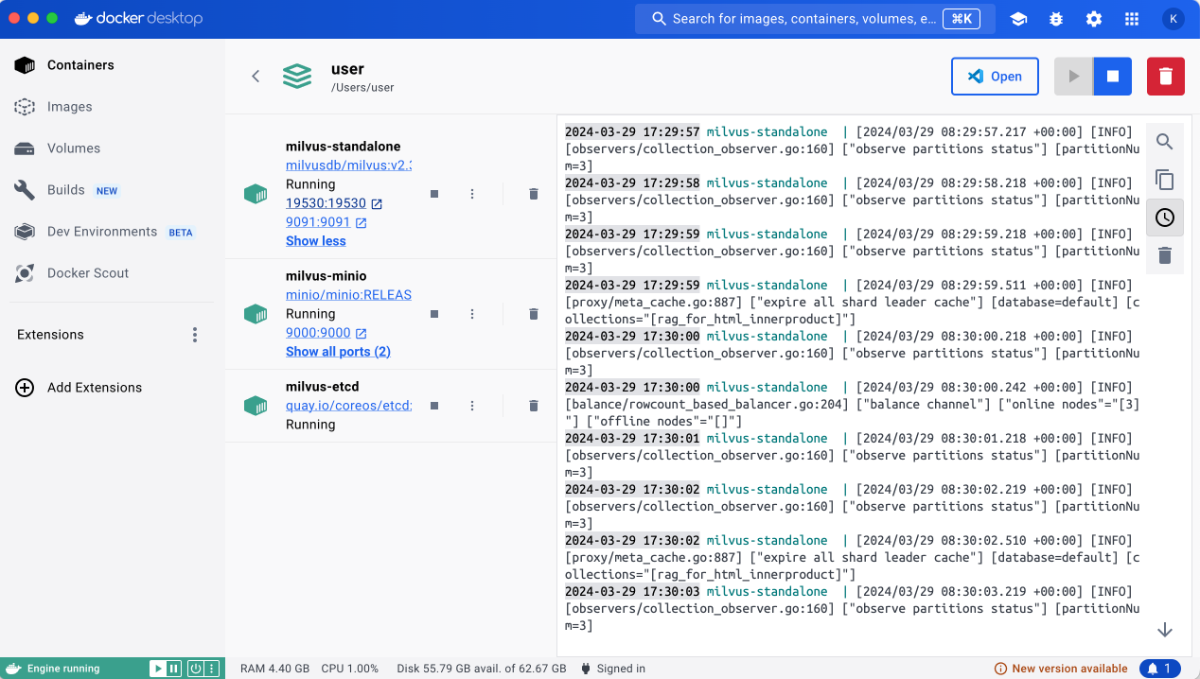Click the CPU 1.00% status text
The width and height of the screenshot is (1200, 679).
350,669
